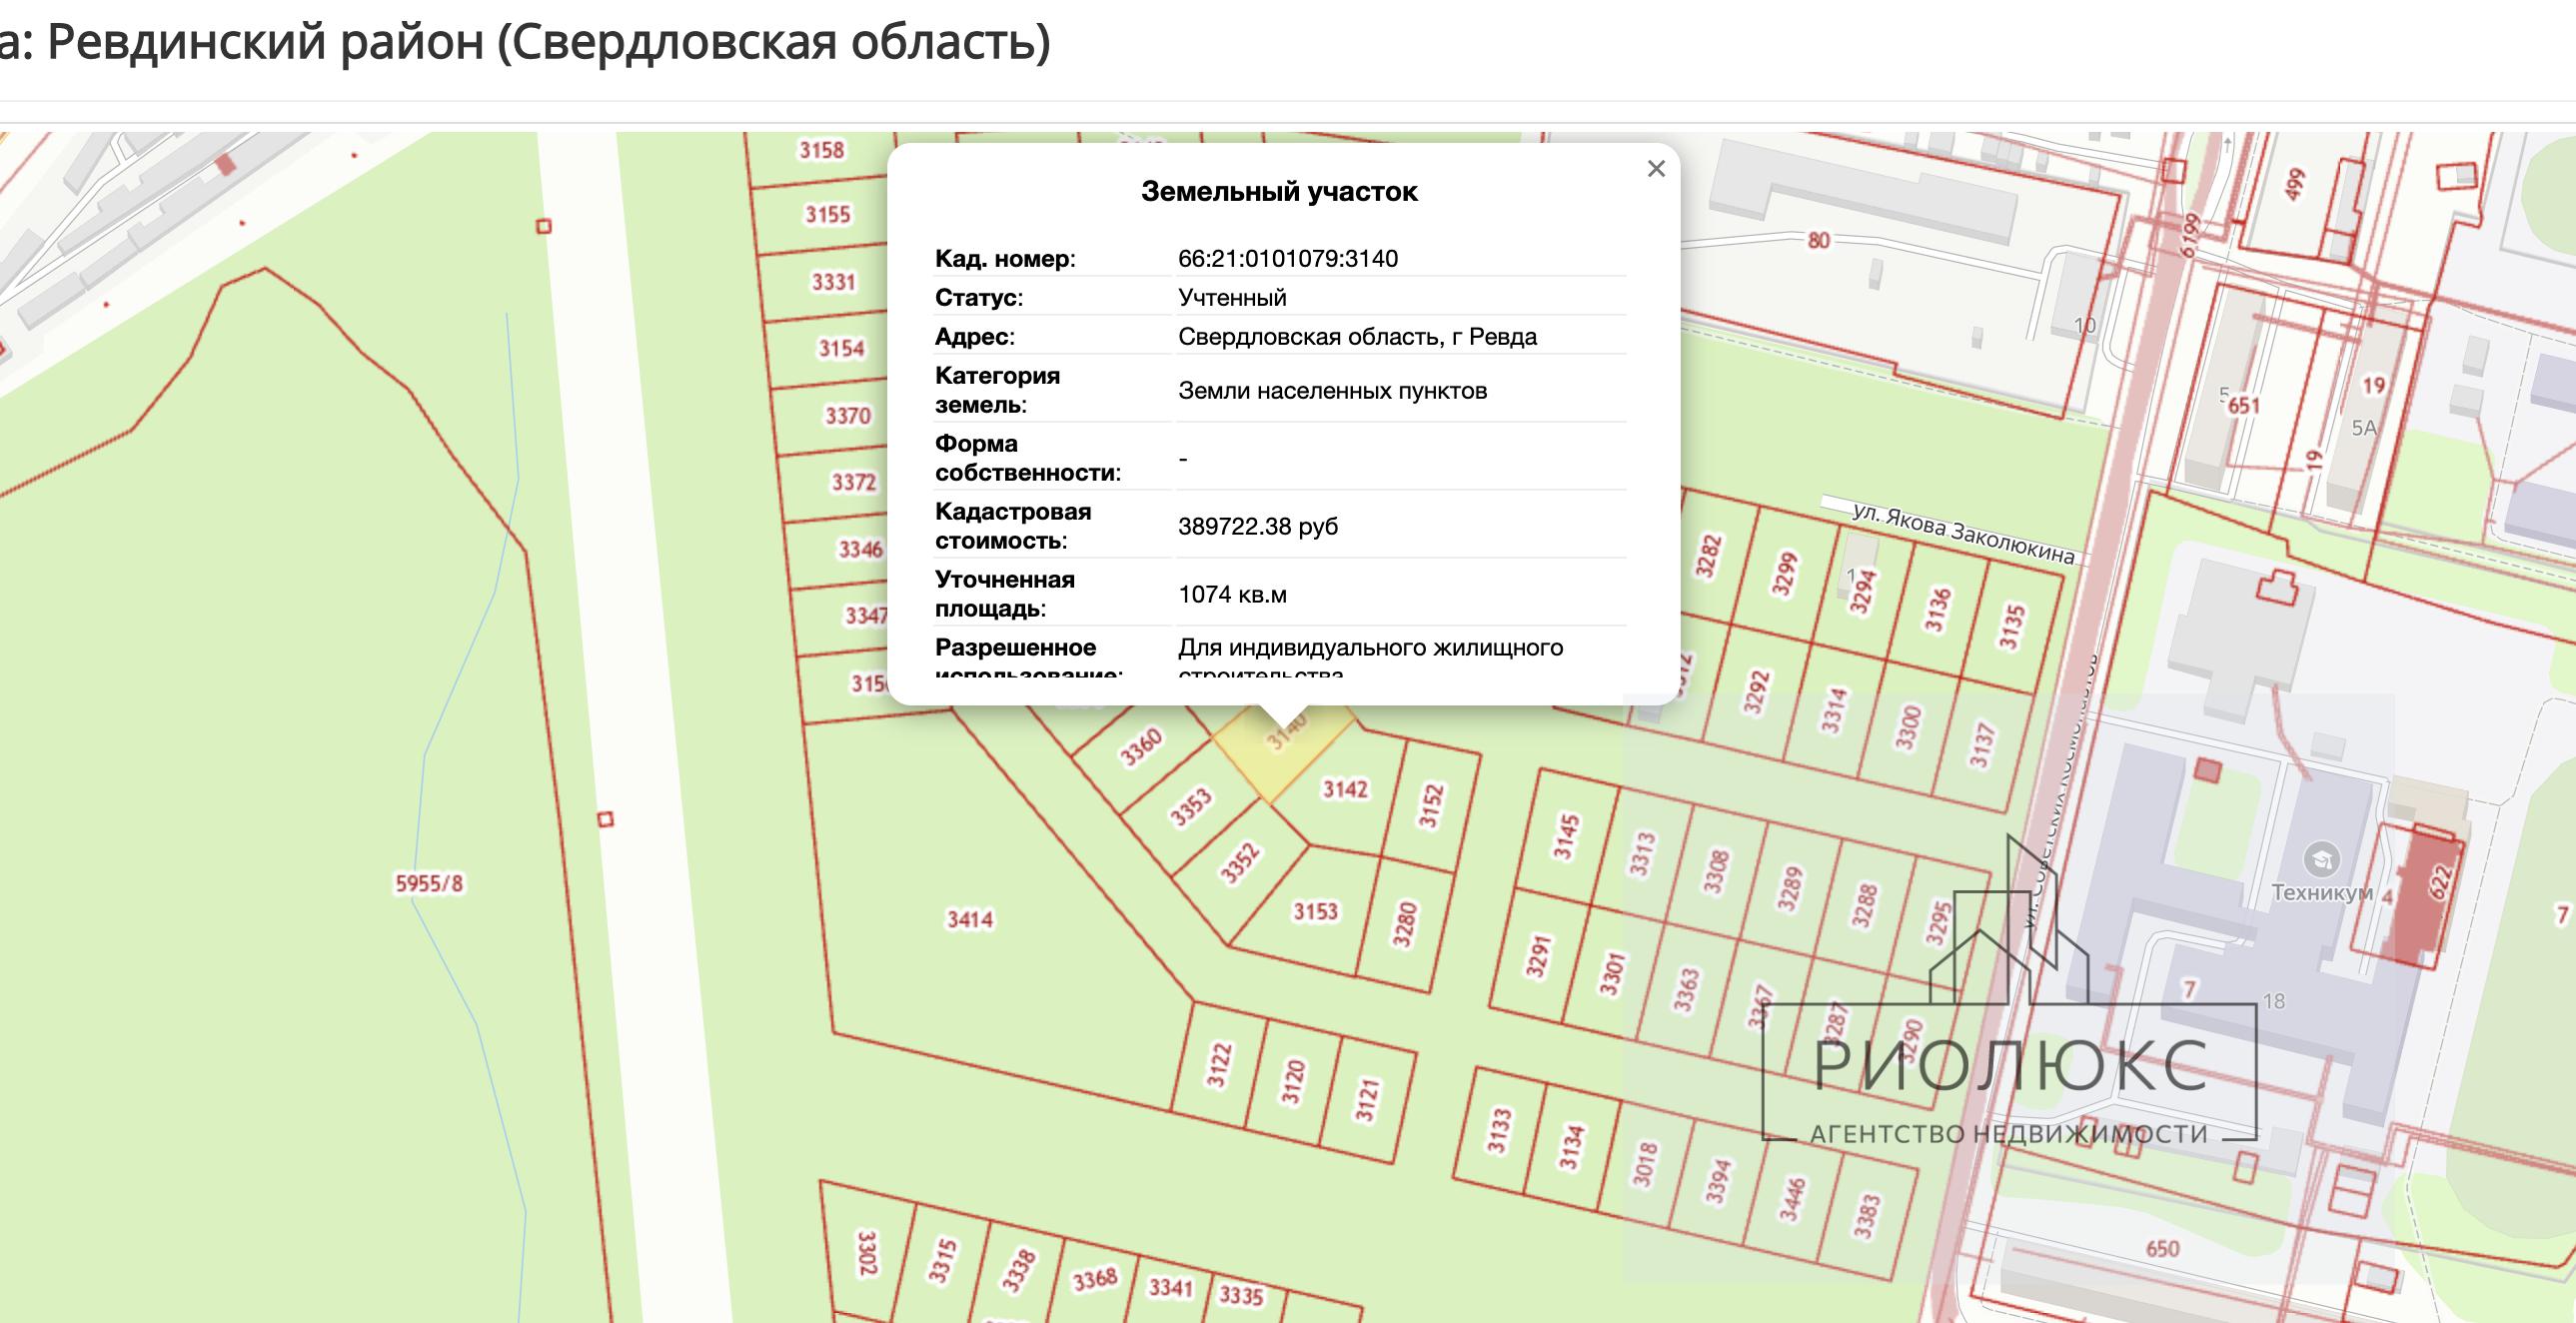Click parcel 3135 near street
The image size is (2576, 1323).
point(2011,626)
